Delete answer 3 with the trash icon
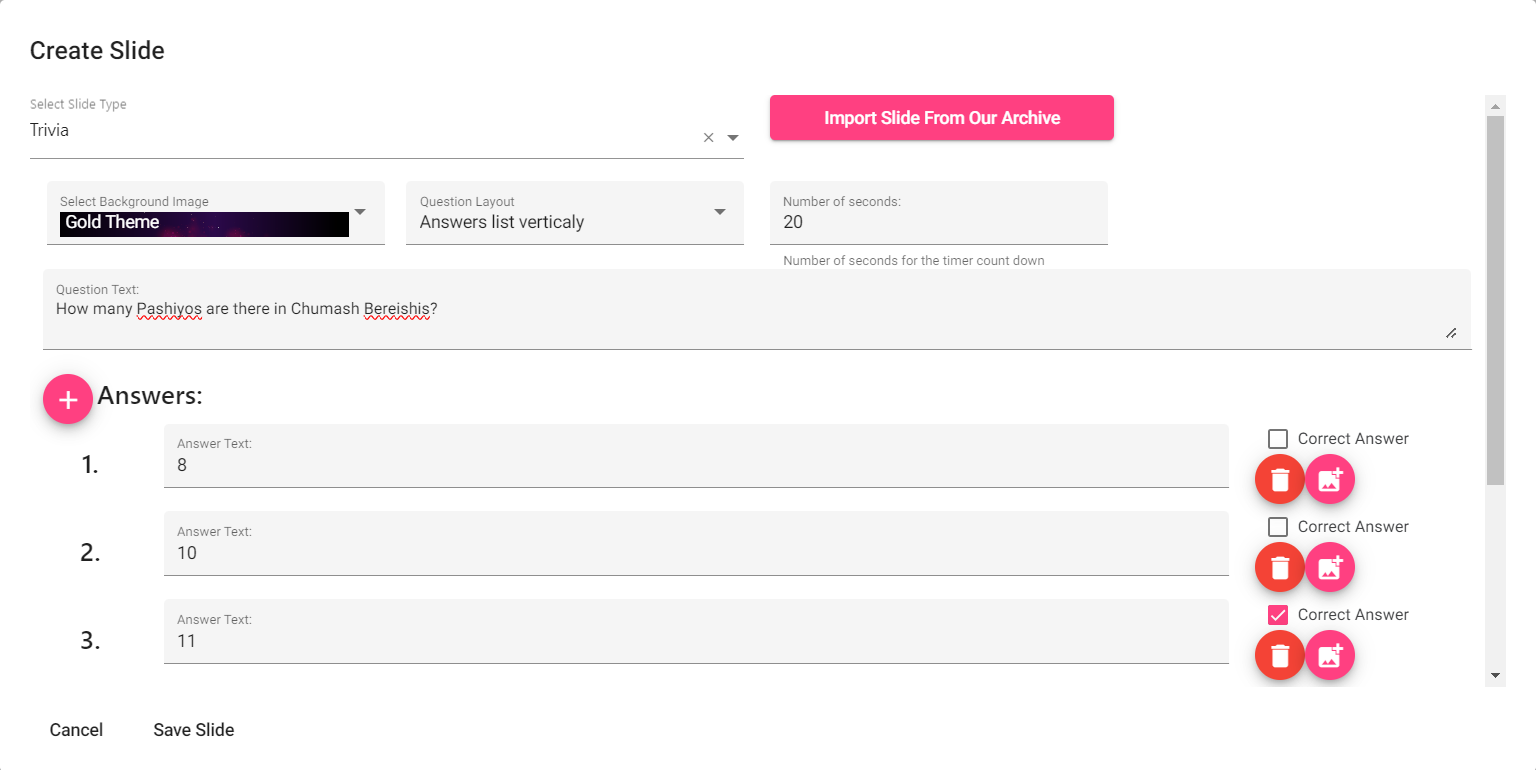1536x770 pixels. 1280,656
